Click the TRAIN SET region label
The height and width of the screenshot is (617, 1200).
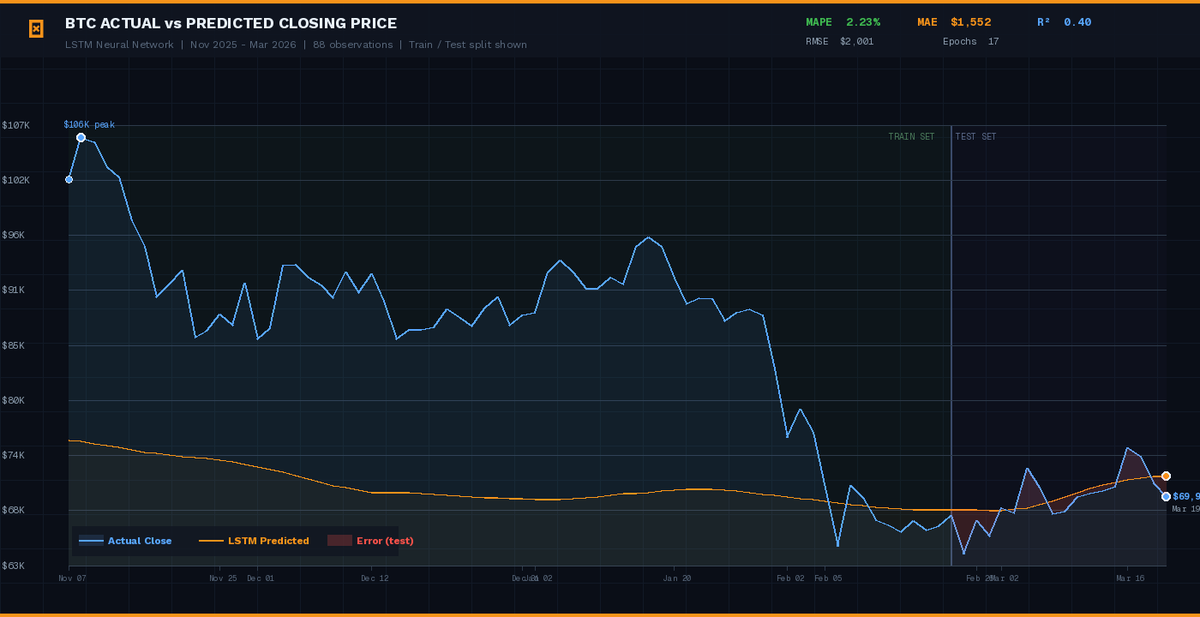point(911,137)
